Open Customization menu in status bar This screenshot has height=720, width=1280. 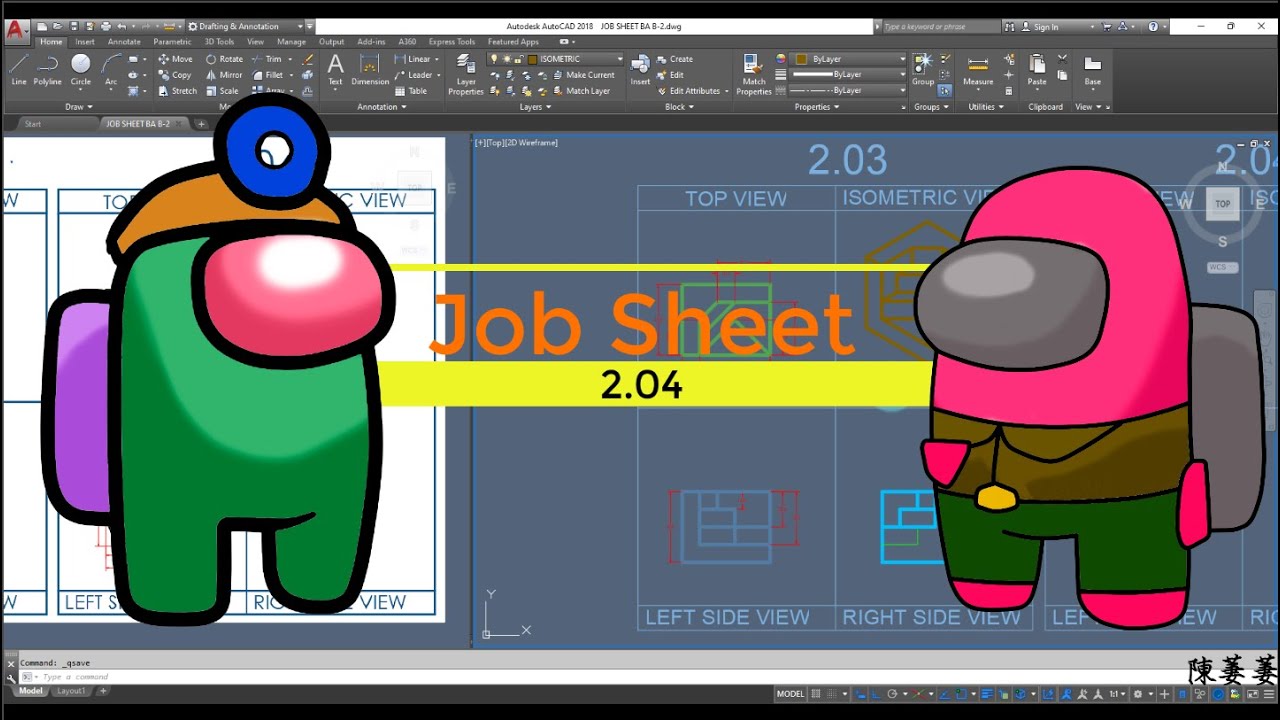click(x=1268, y=693)
